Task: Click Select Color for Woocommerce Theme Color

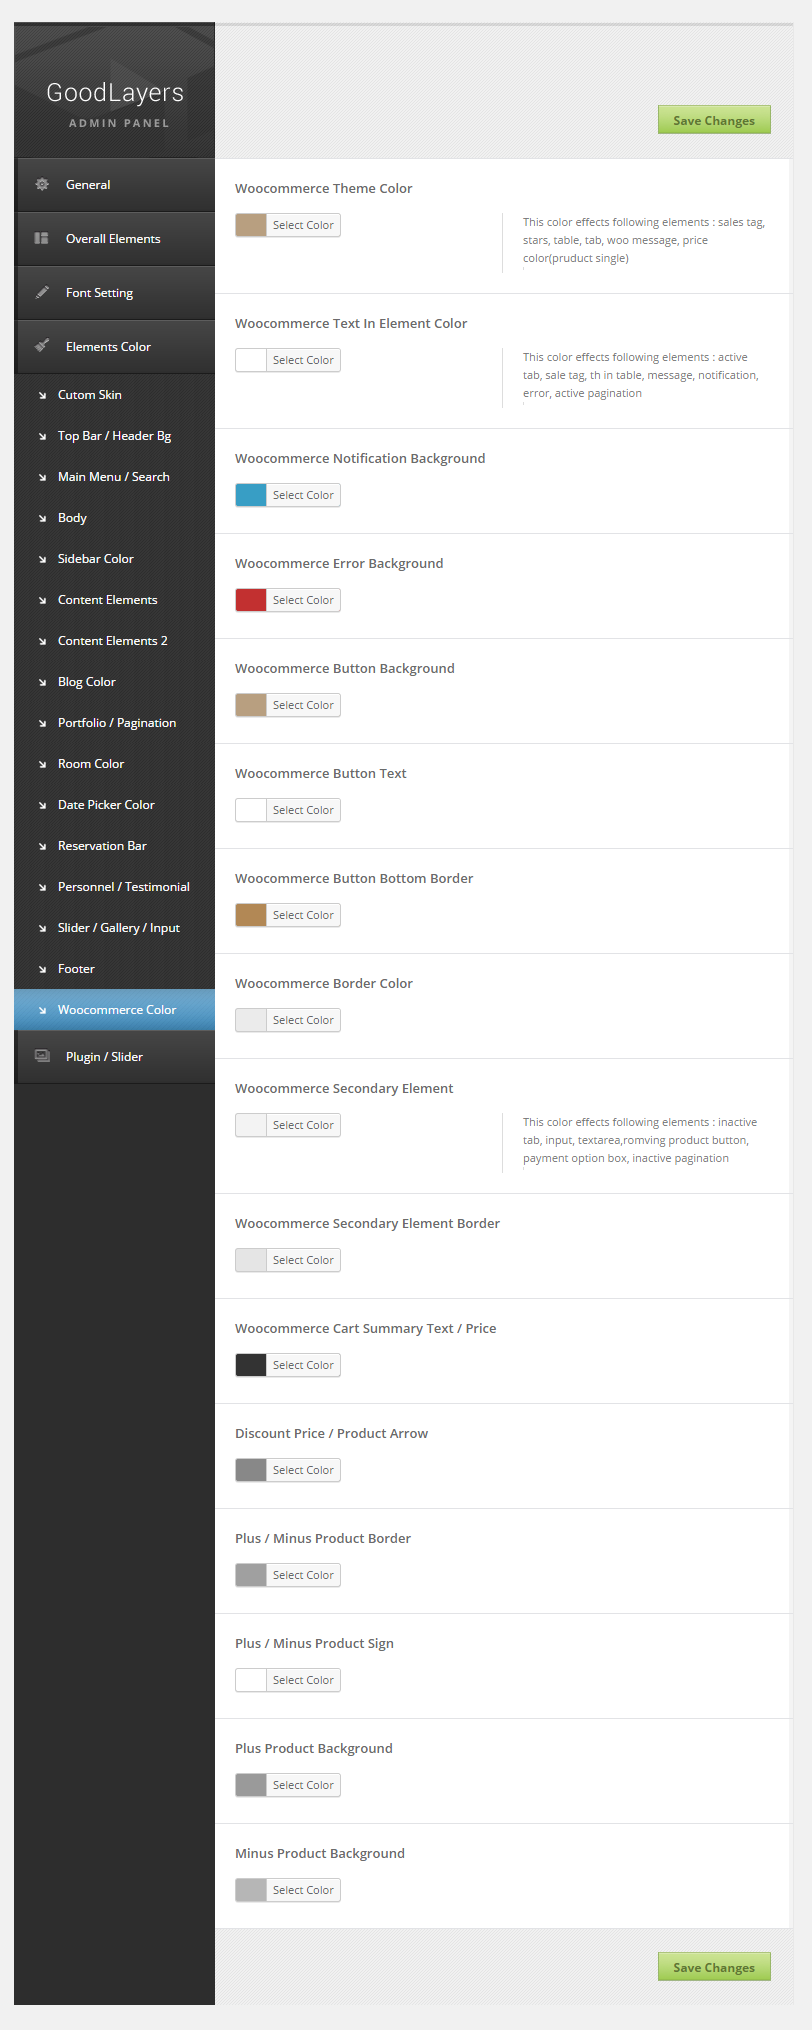Action: pos(303,225)
